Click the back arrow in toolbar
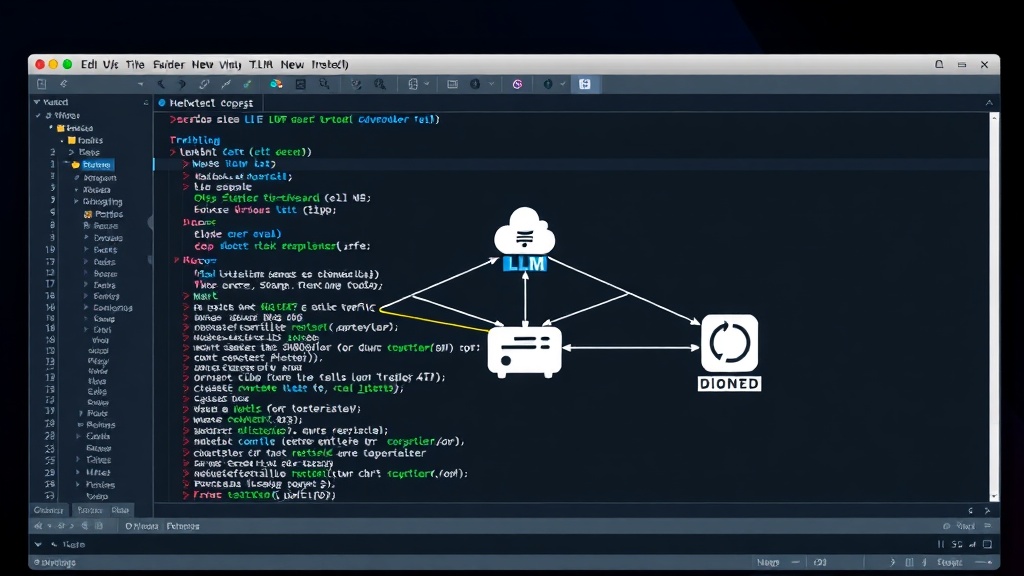The width and height of the screenshot is (1024, 576). (x=161, y=84)
